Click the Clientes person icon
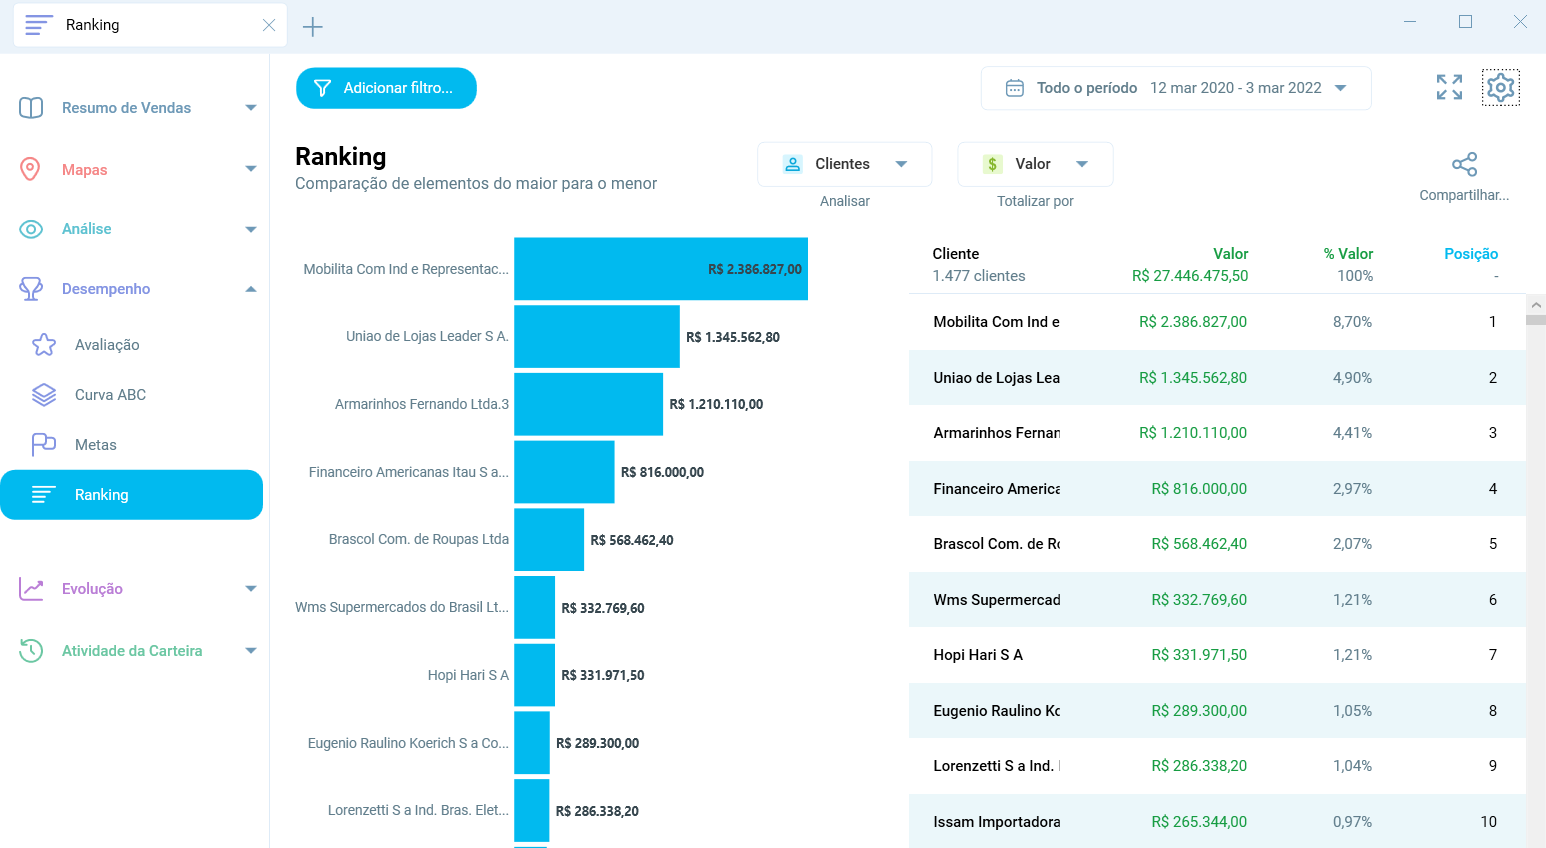1546x848 pixels. pos(792,164)
